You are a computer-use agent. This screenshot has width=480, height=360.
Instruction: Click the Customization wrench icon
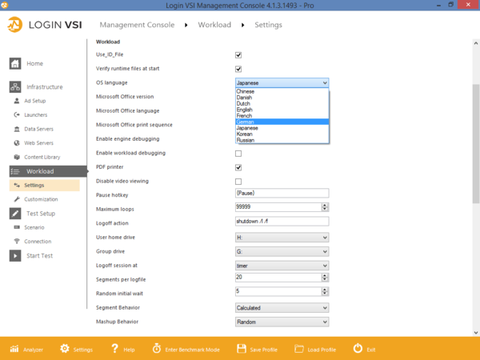(x=17, y=199)
